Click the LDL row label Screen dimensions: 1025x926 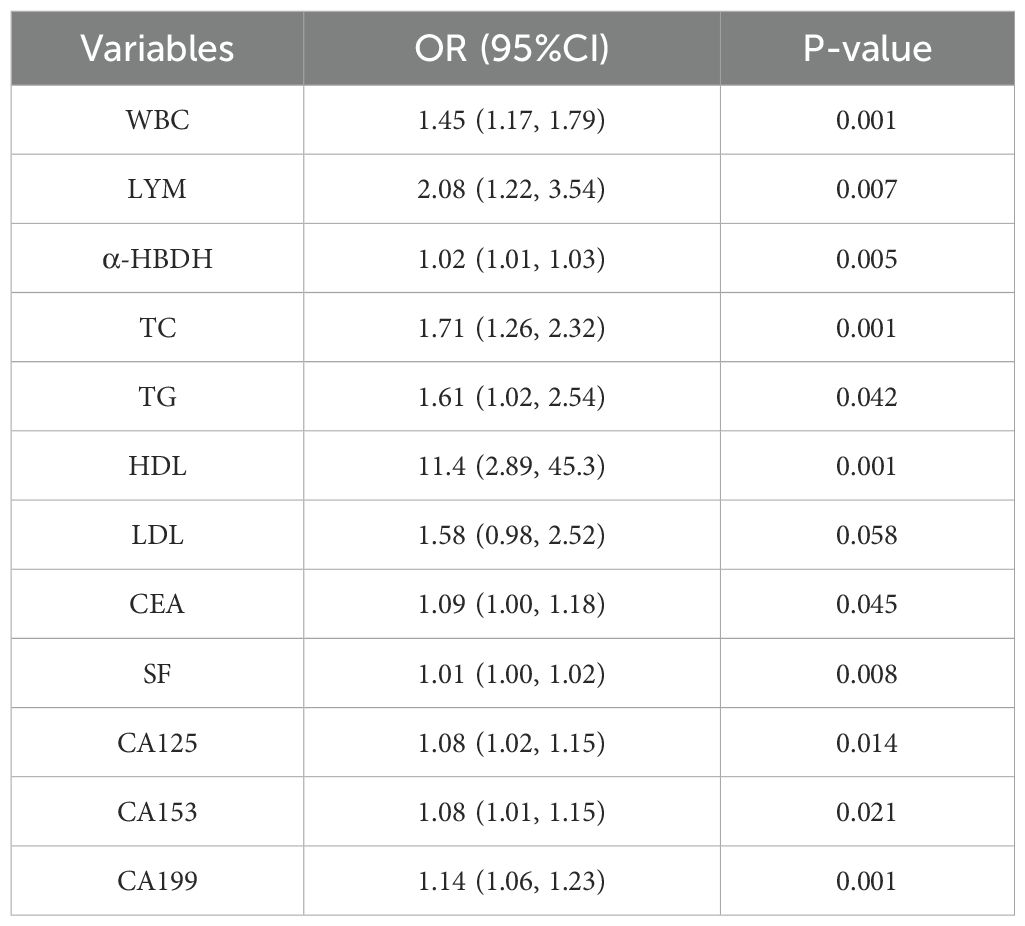[158, 535]
